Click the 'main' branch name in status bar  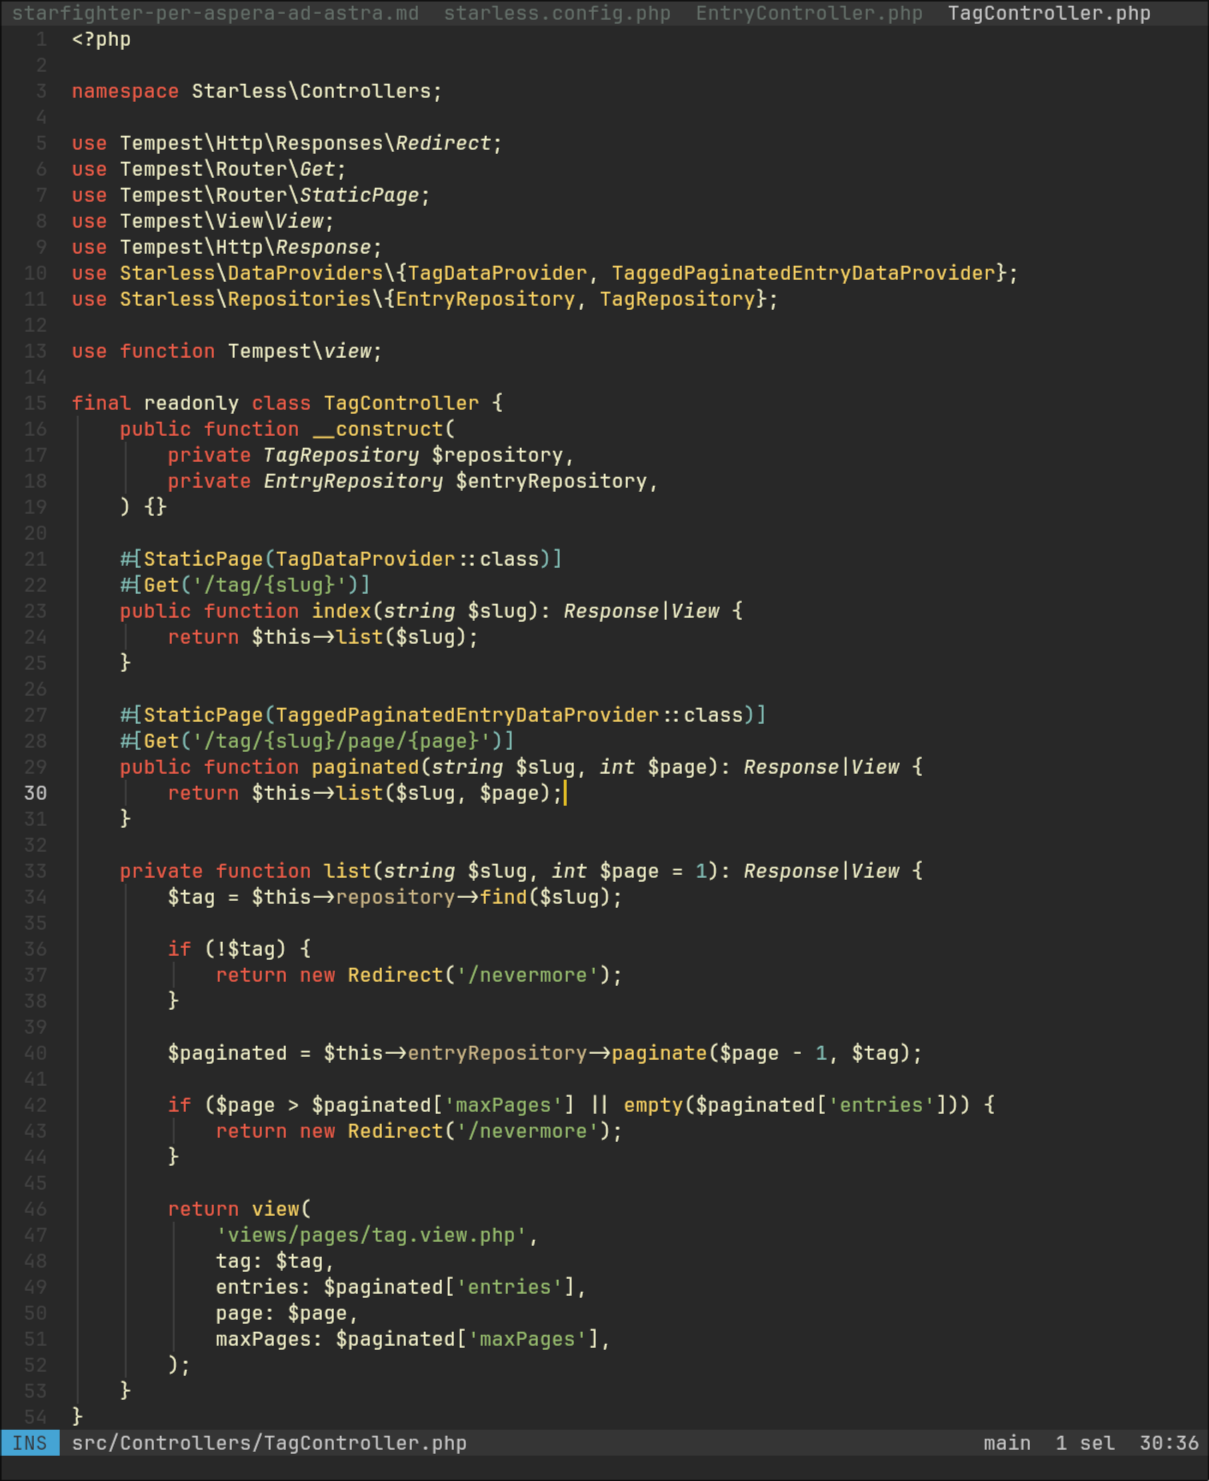(x=1007, y=1443)
